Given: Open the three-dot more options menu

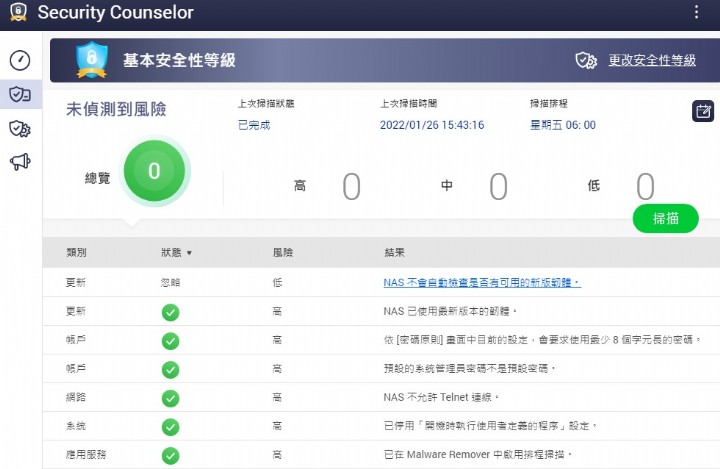Looking at the screenshot, I should pyautogui.click(x=697, y=13).
